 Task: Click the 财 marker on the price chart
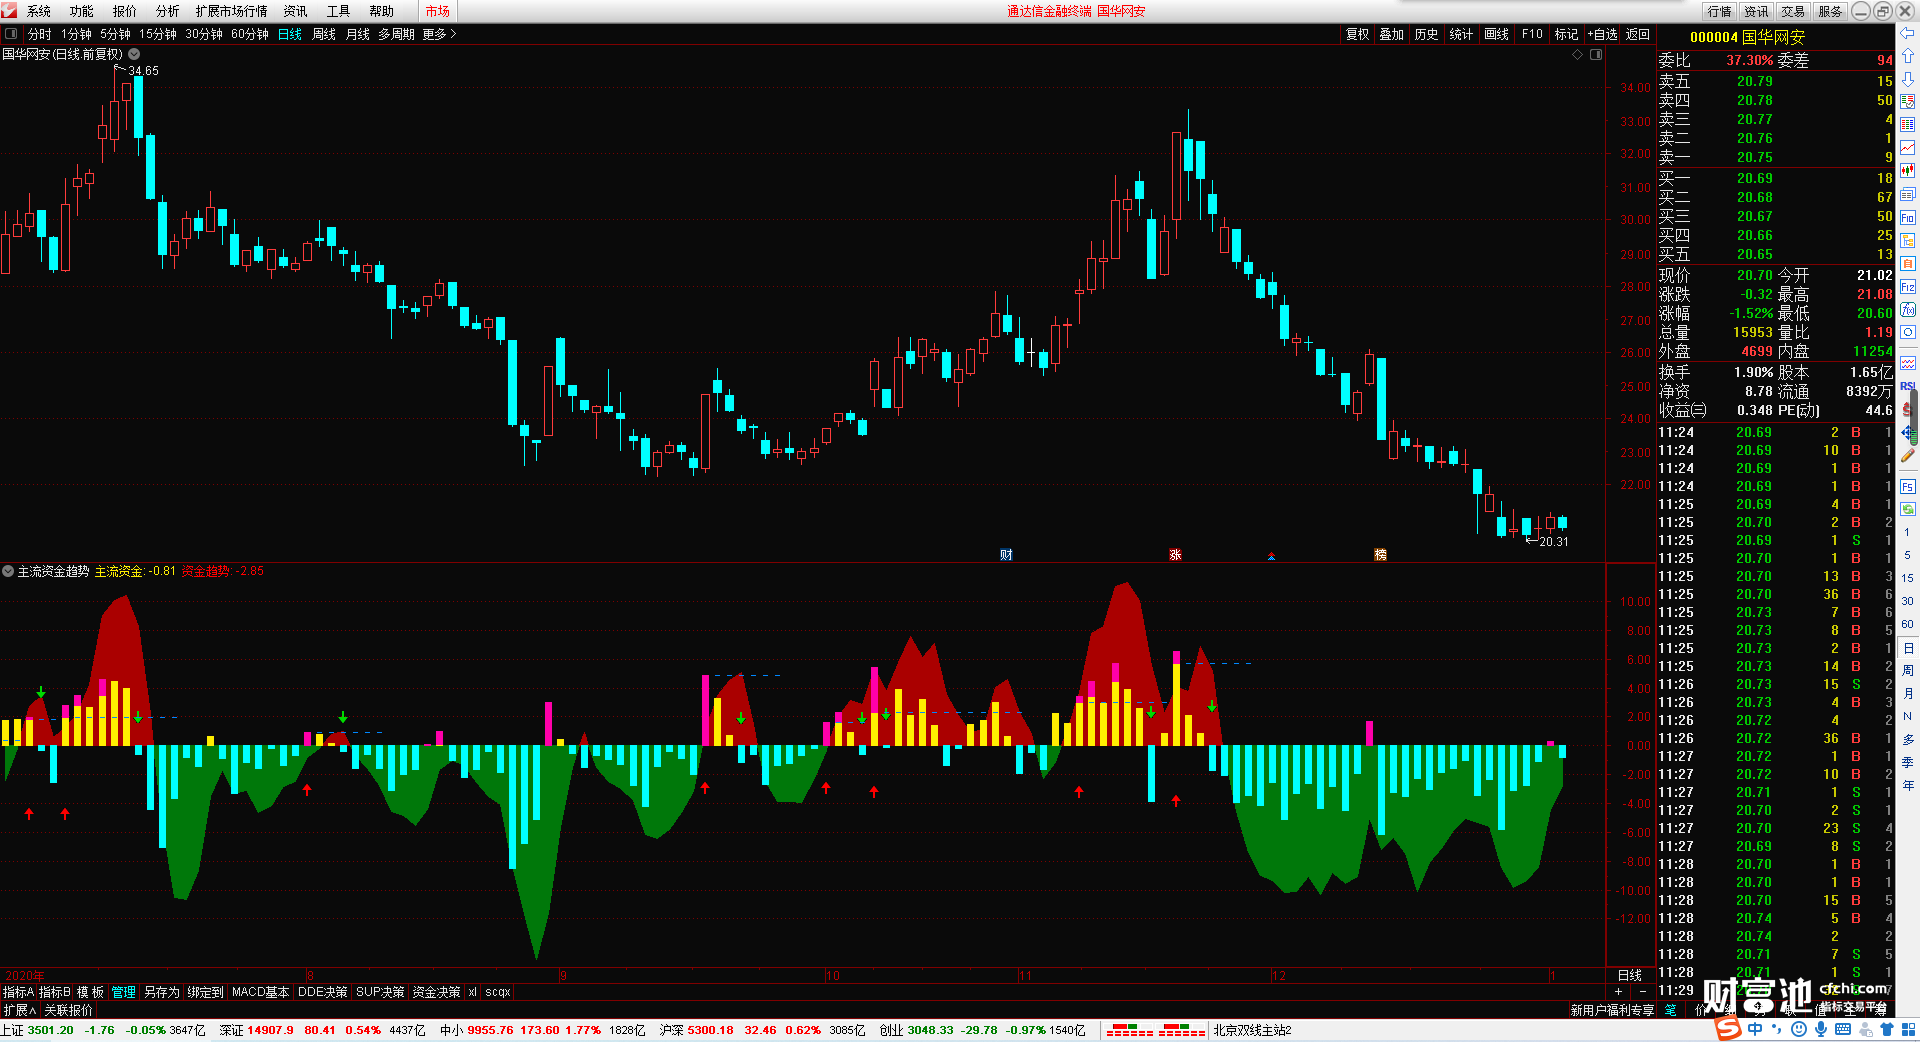(1006, 555)
